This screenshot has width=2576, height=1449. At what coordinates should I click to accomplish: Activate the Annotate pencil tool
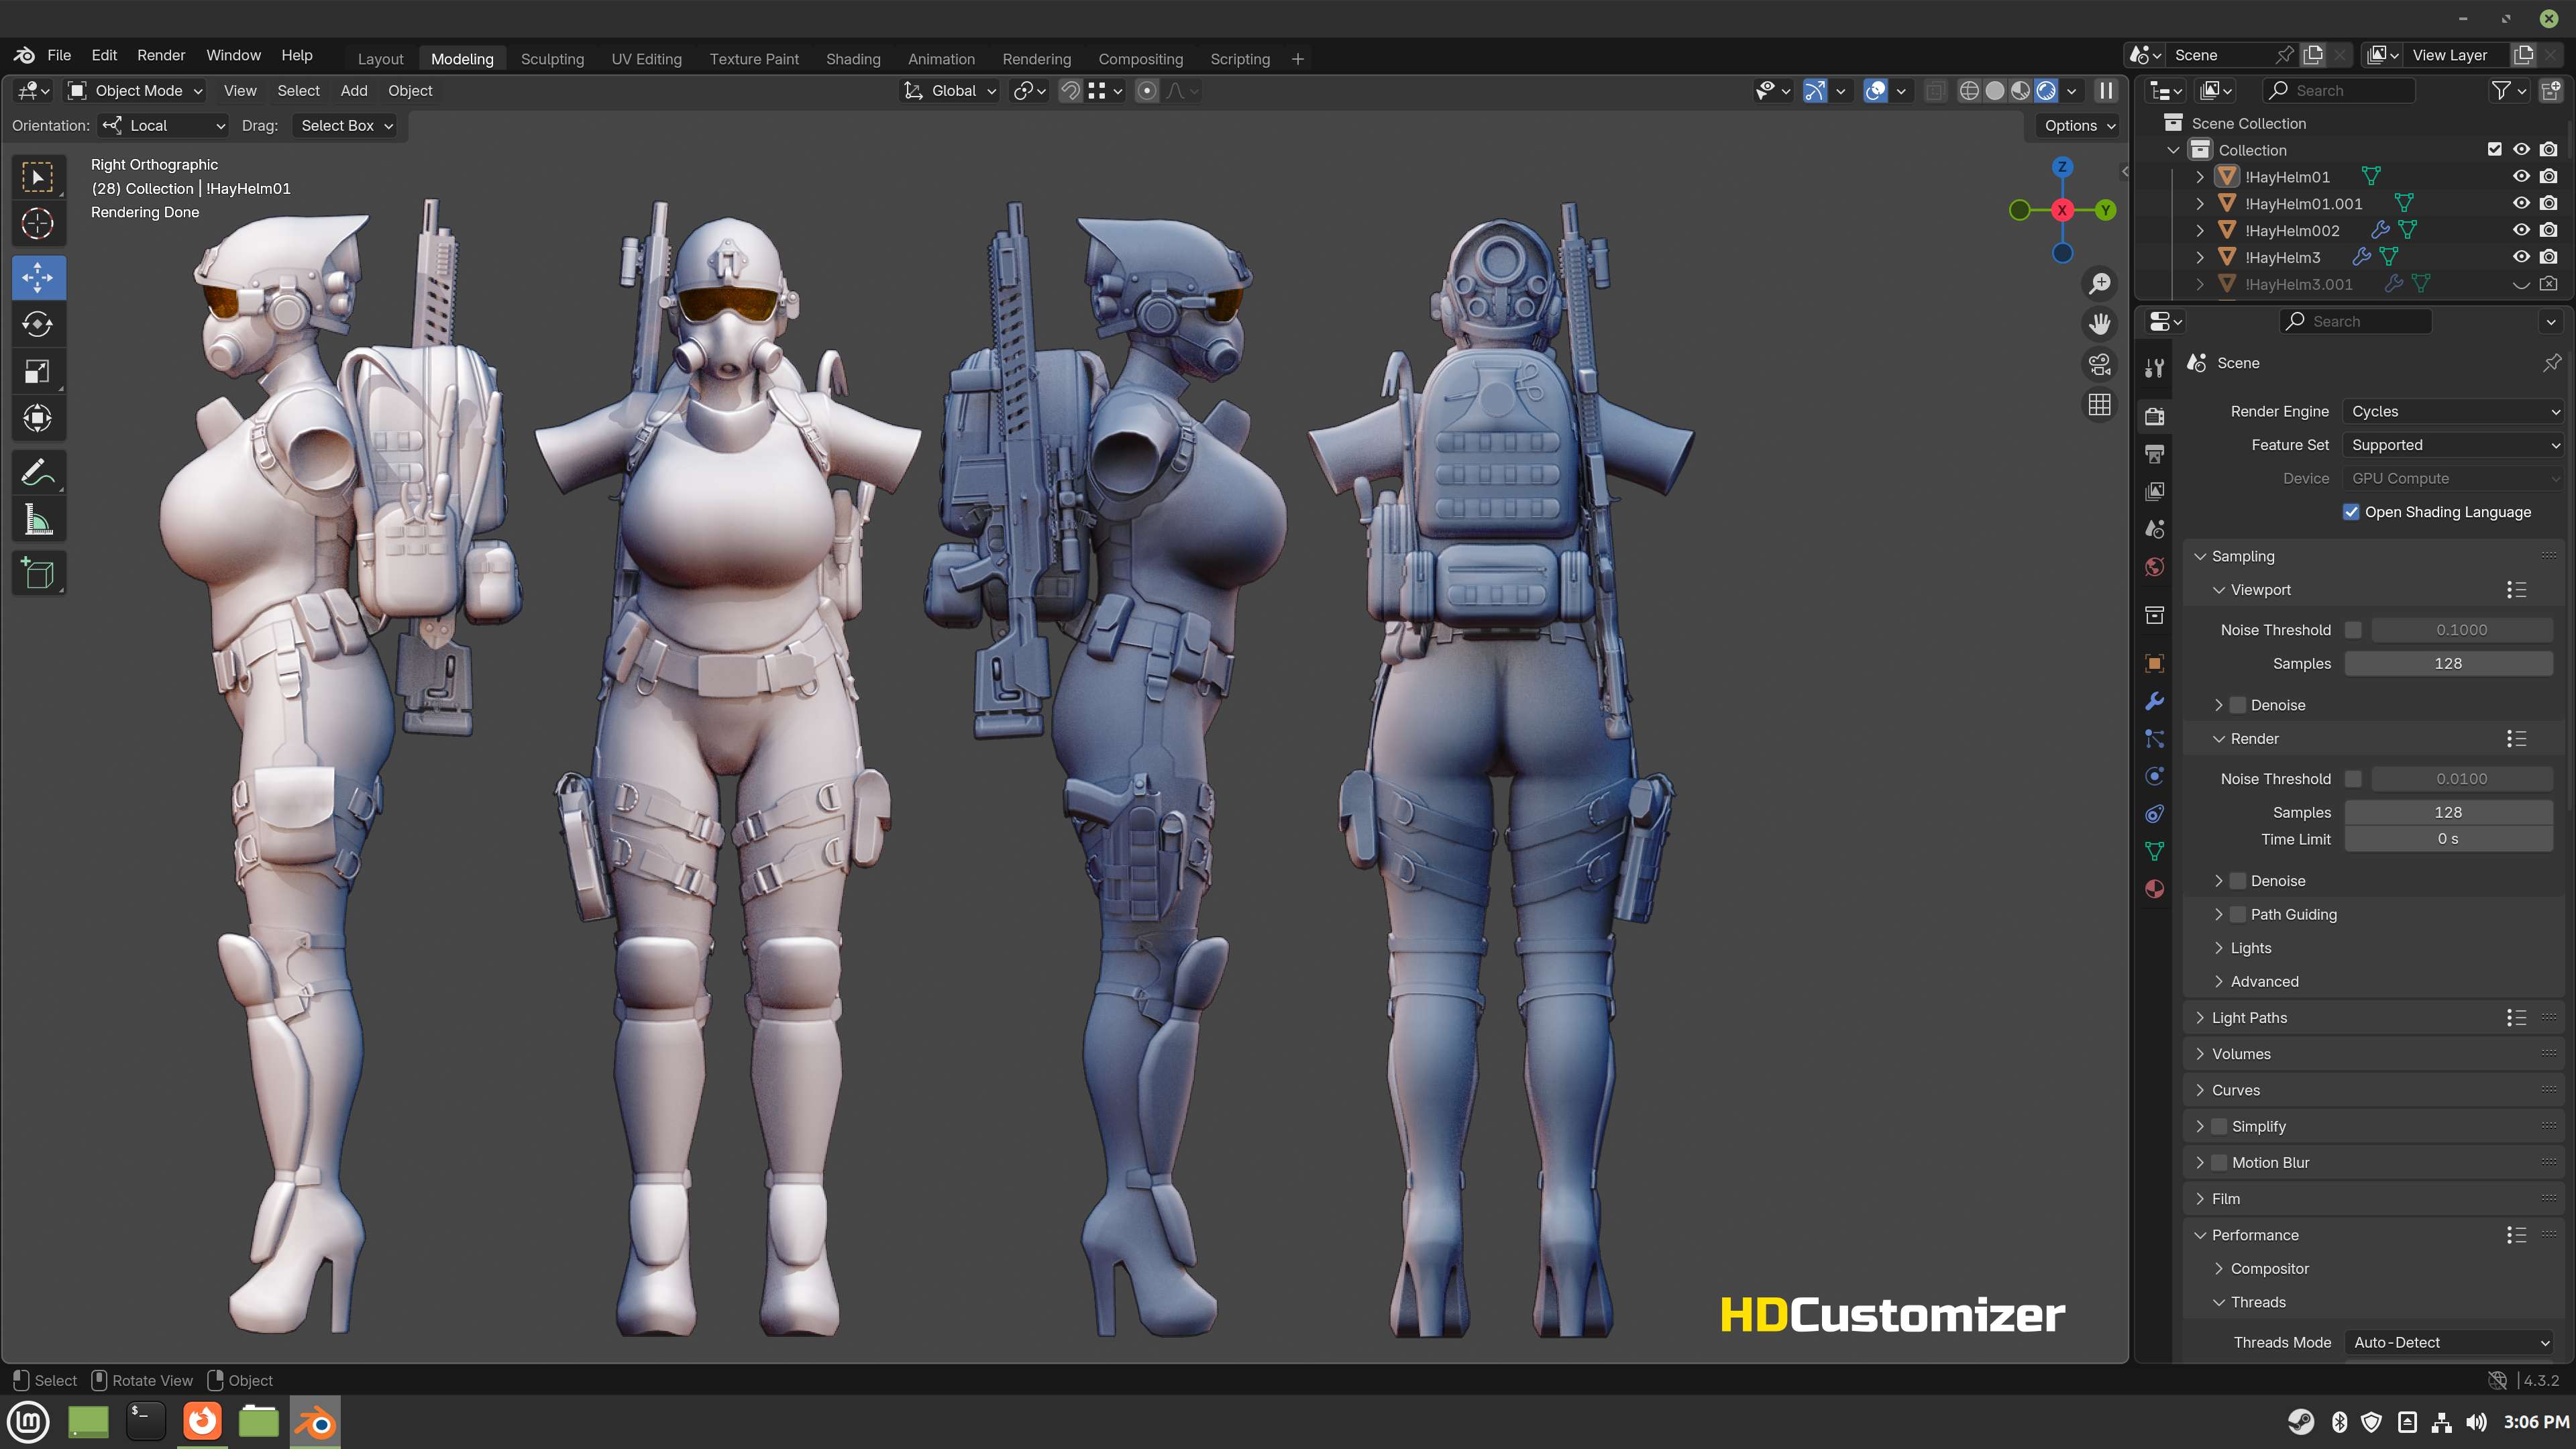38,472
